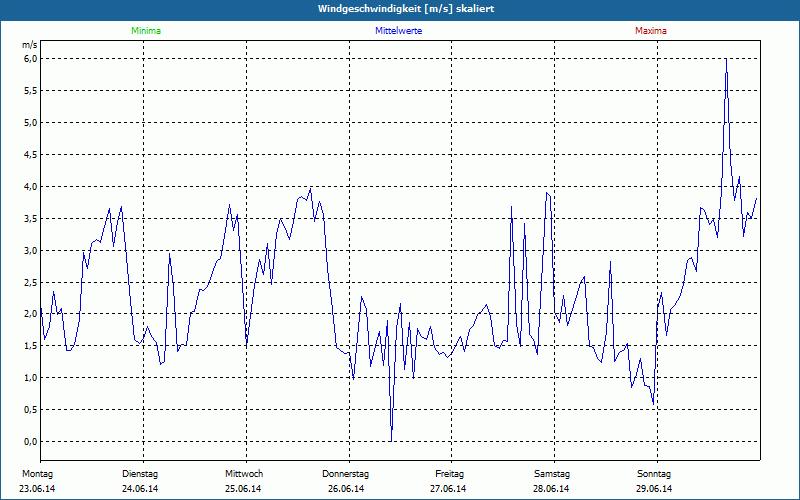800x500 pixels.
Task: Click the Montag day label
Action: (37, 474)
